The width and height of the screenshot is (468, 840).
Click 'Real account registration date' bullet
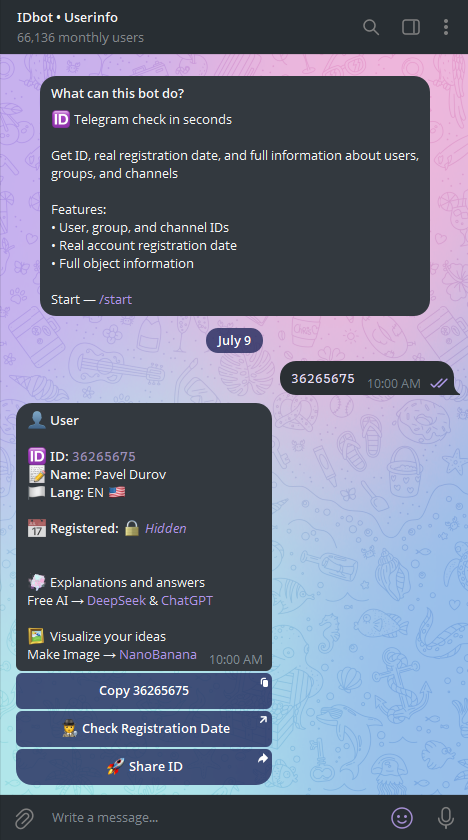[144, 245]
